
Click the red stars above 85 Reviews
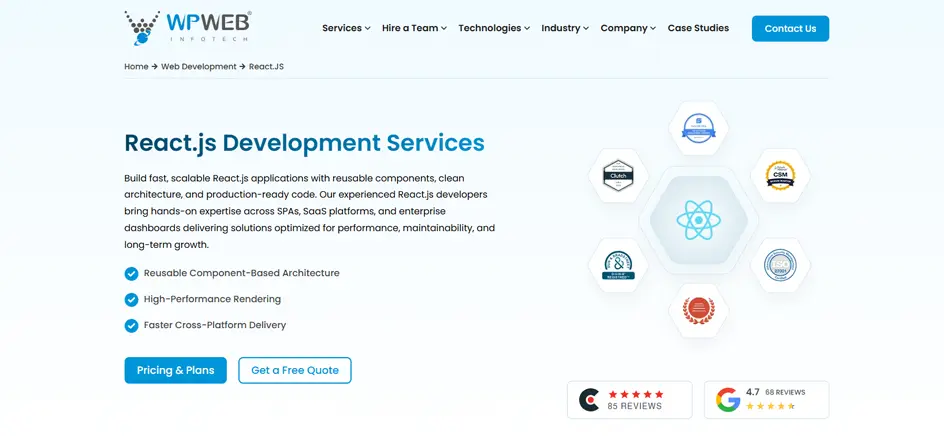pos(636,394)
